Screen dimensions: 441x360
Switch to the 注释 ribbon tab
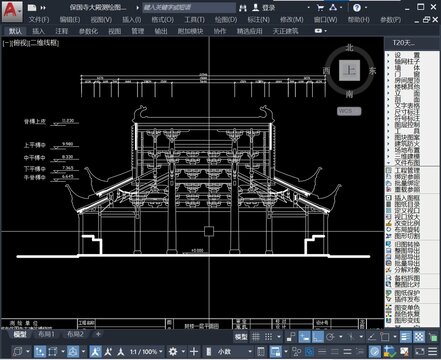click(61, 31)
